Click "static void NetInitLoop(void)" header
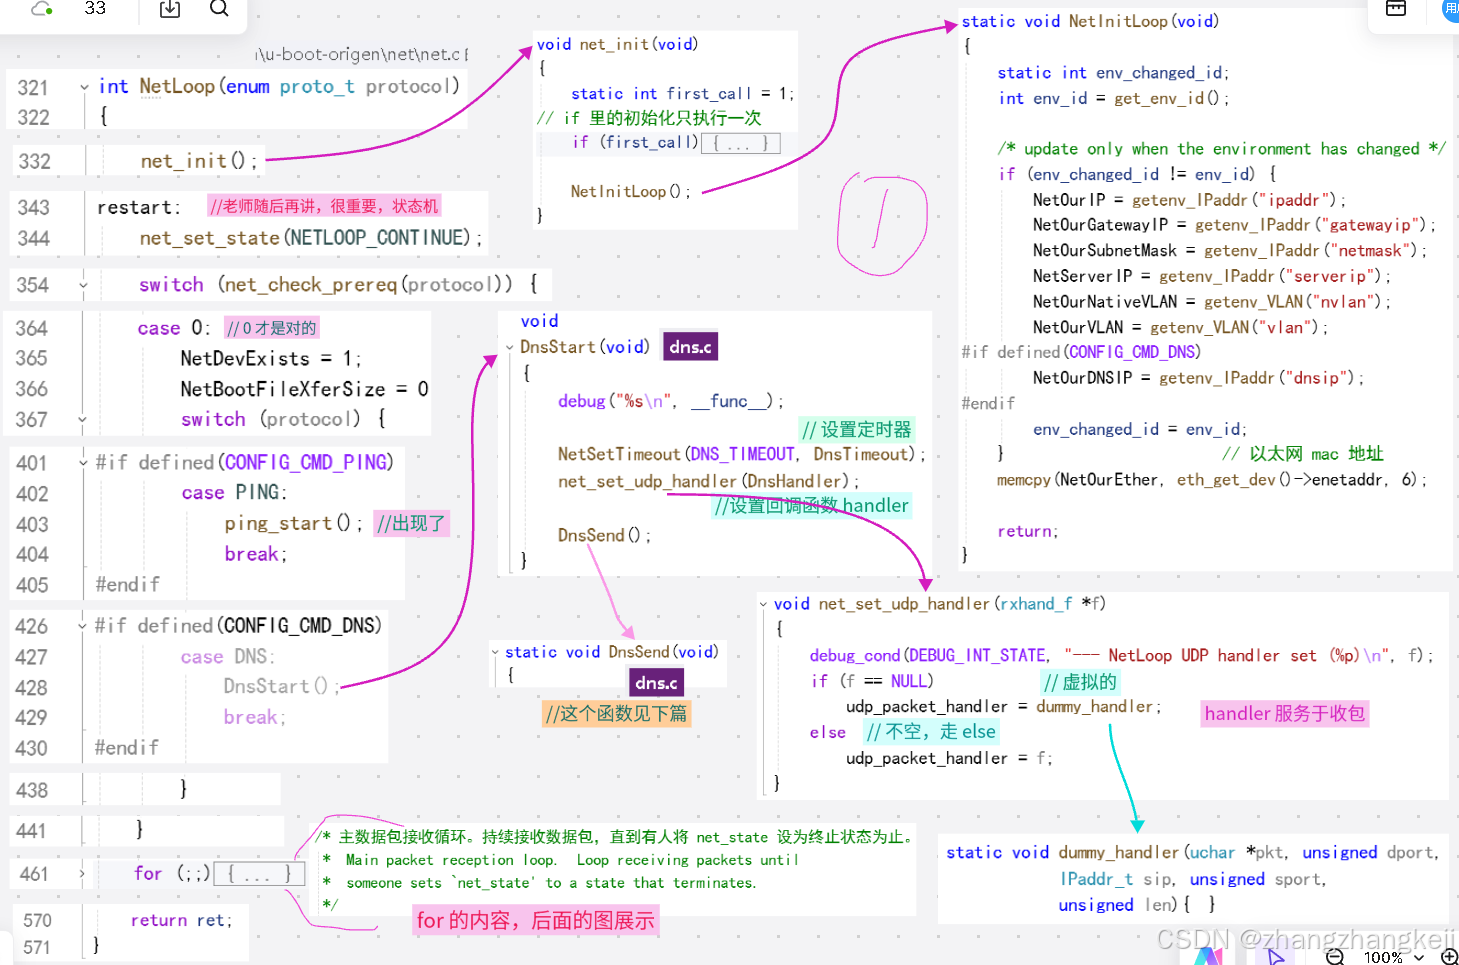The height and width of the screenshot is (965, 1459). (x=1090, y=21)
